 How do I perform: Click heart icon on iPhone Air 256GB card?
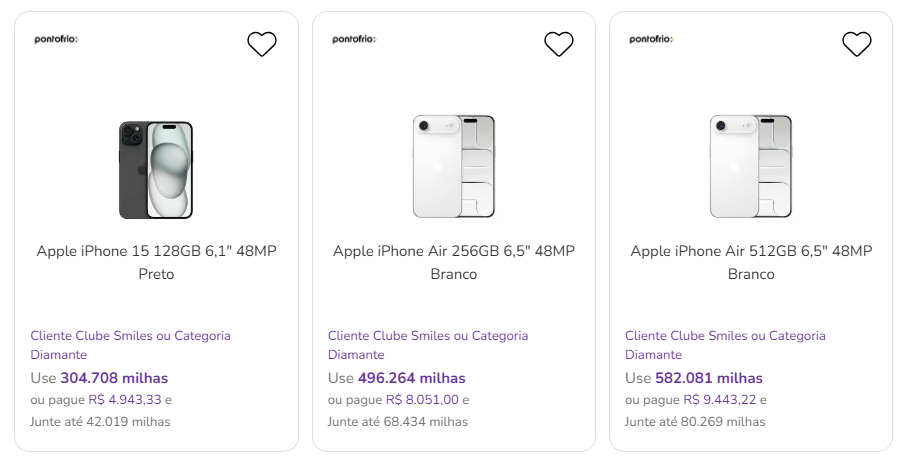(559, 44)
